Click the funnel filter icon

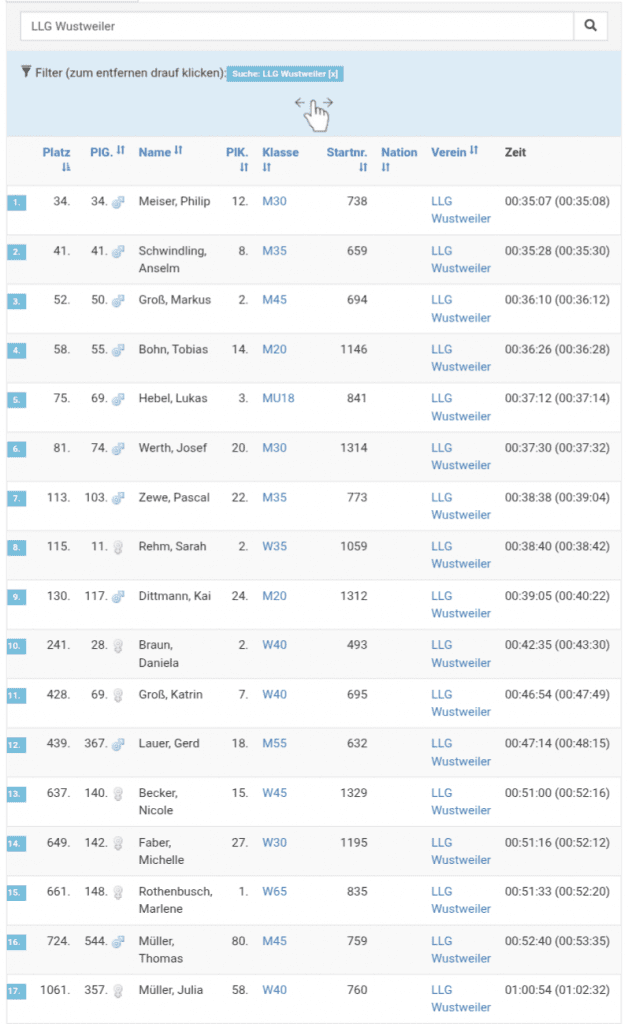[x=26, y=72]
